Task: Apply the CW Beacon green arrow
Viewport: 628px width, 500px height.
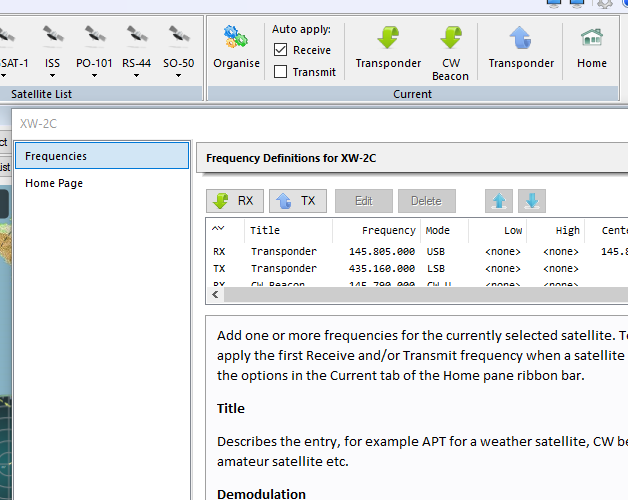Action: [451, 37]
